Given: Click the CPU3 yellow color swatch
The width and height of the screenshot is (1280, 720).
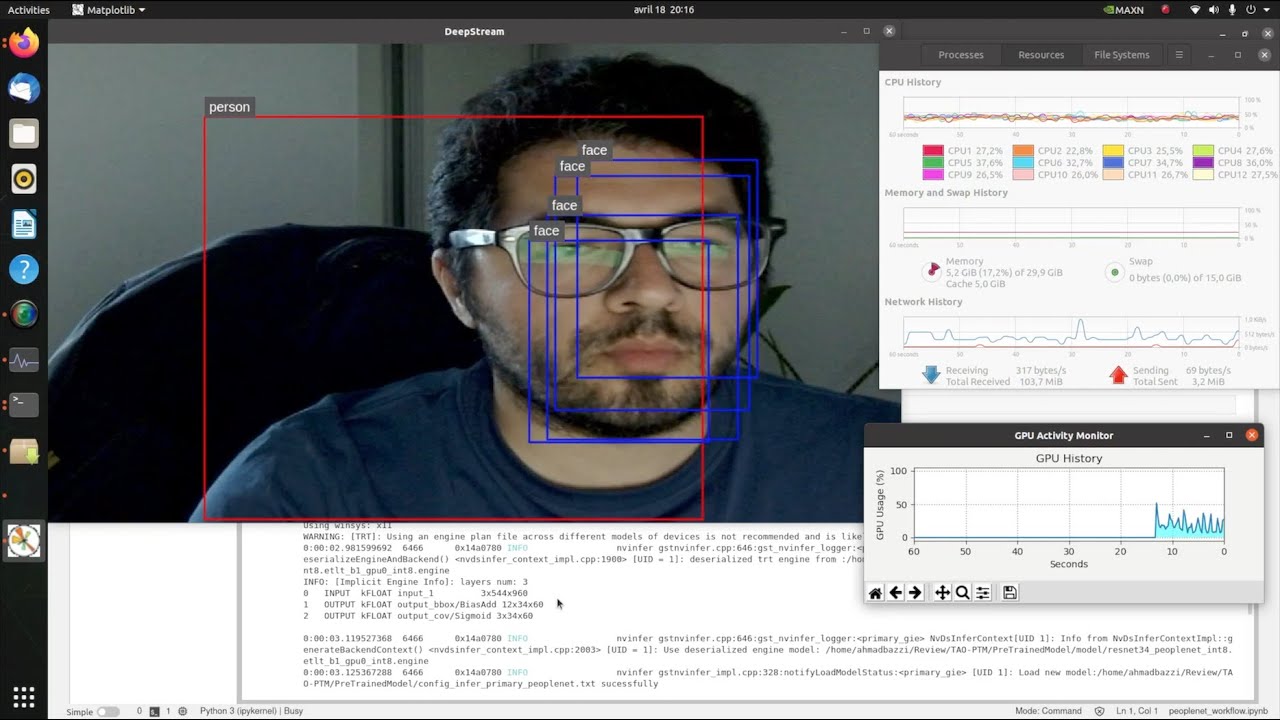Looking at the screenshot, I should coord(1113,151).
